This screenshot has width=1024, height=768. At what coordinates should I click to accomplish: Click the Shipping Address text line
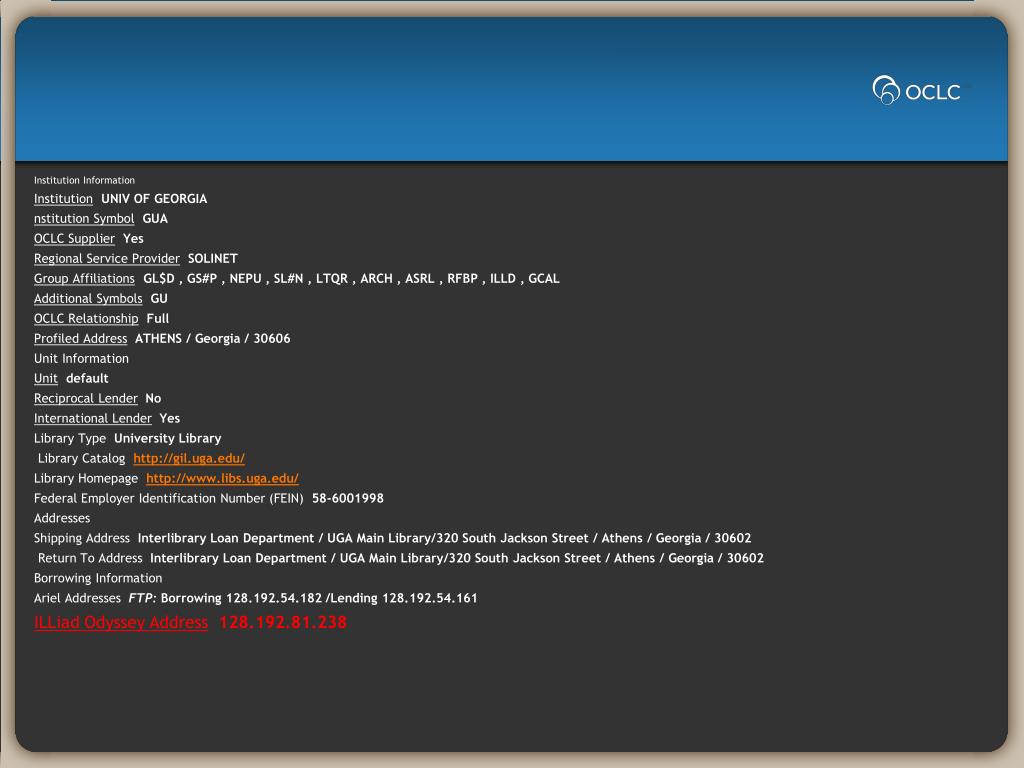click(x=392, y=538)
